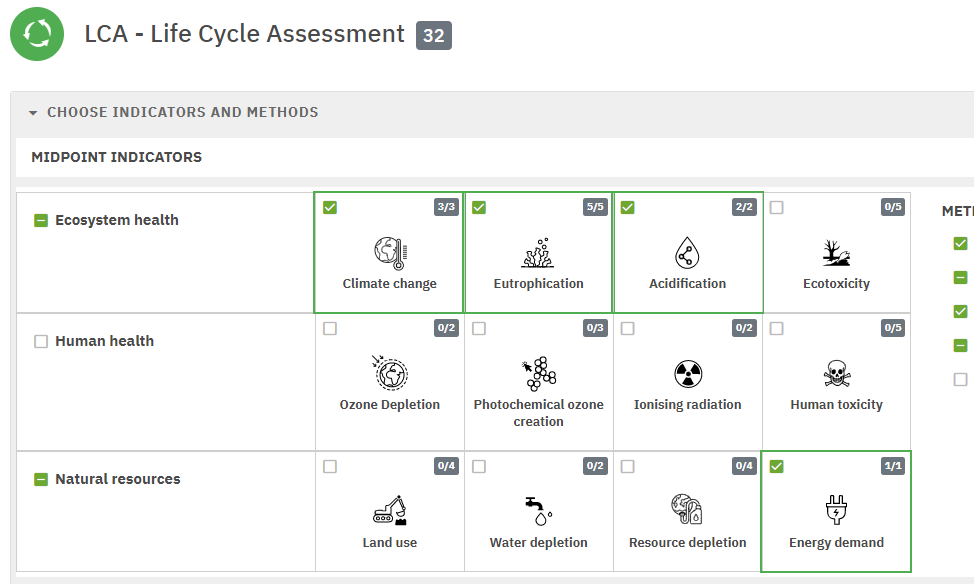This screenshot has height=584, width=974.
Task: Select the Ionising radiation symbol icon
Action: pos(687,374)
